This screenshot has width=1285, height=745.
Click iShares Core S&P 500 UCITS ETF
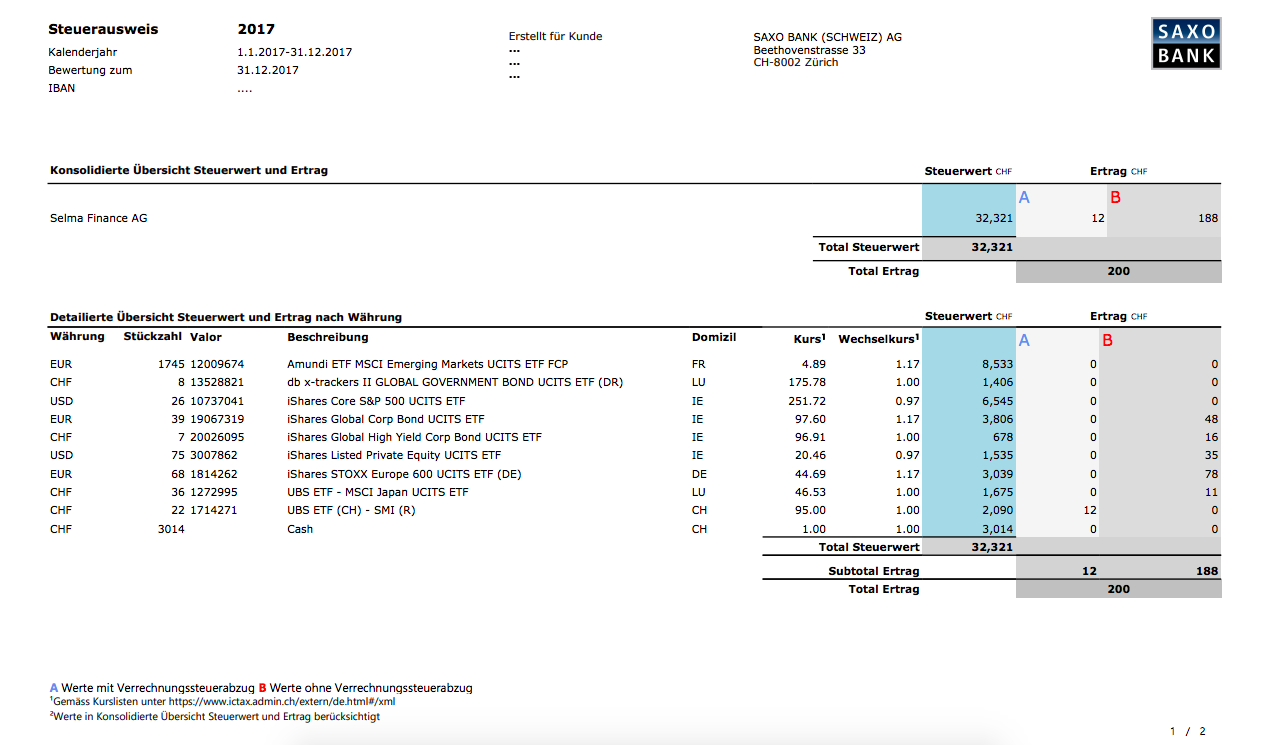coord(376,401)
